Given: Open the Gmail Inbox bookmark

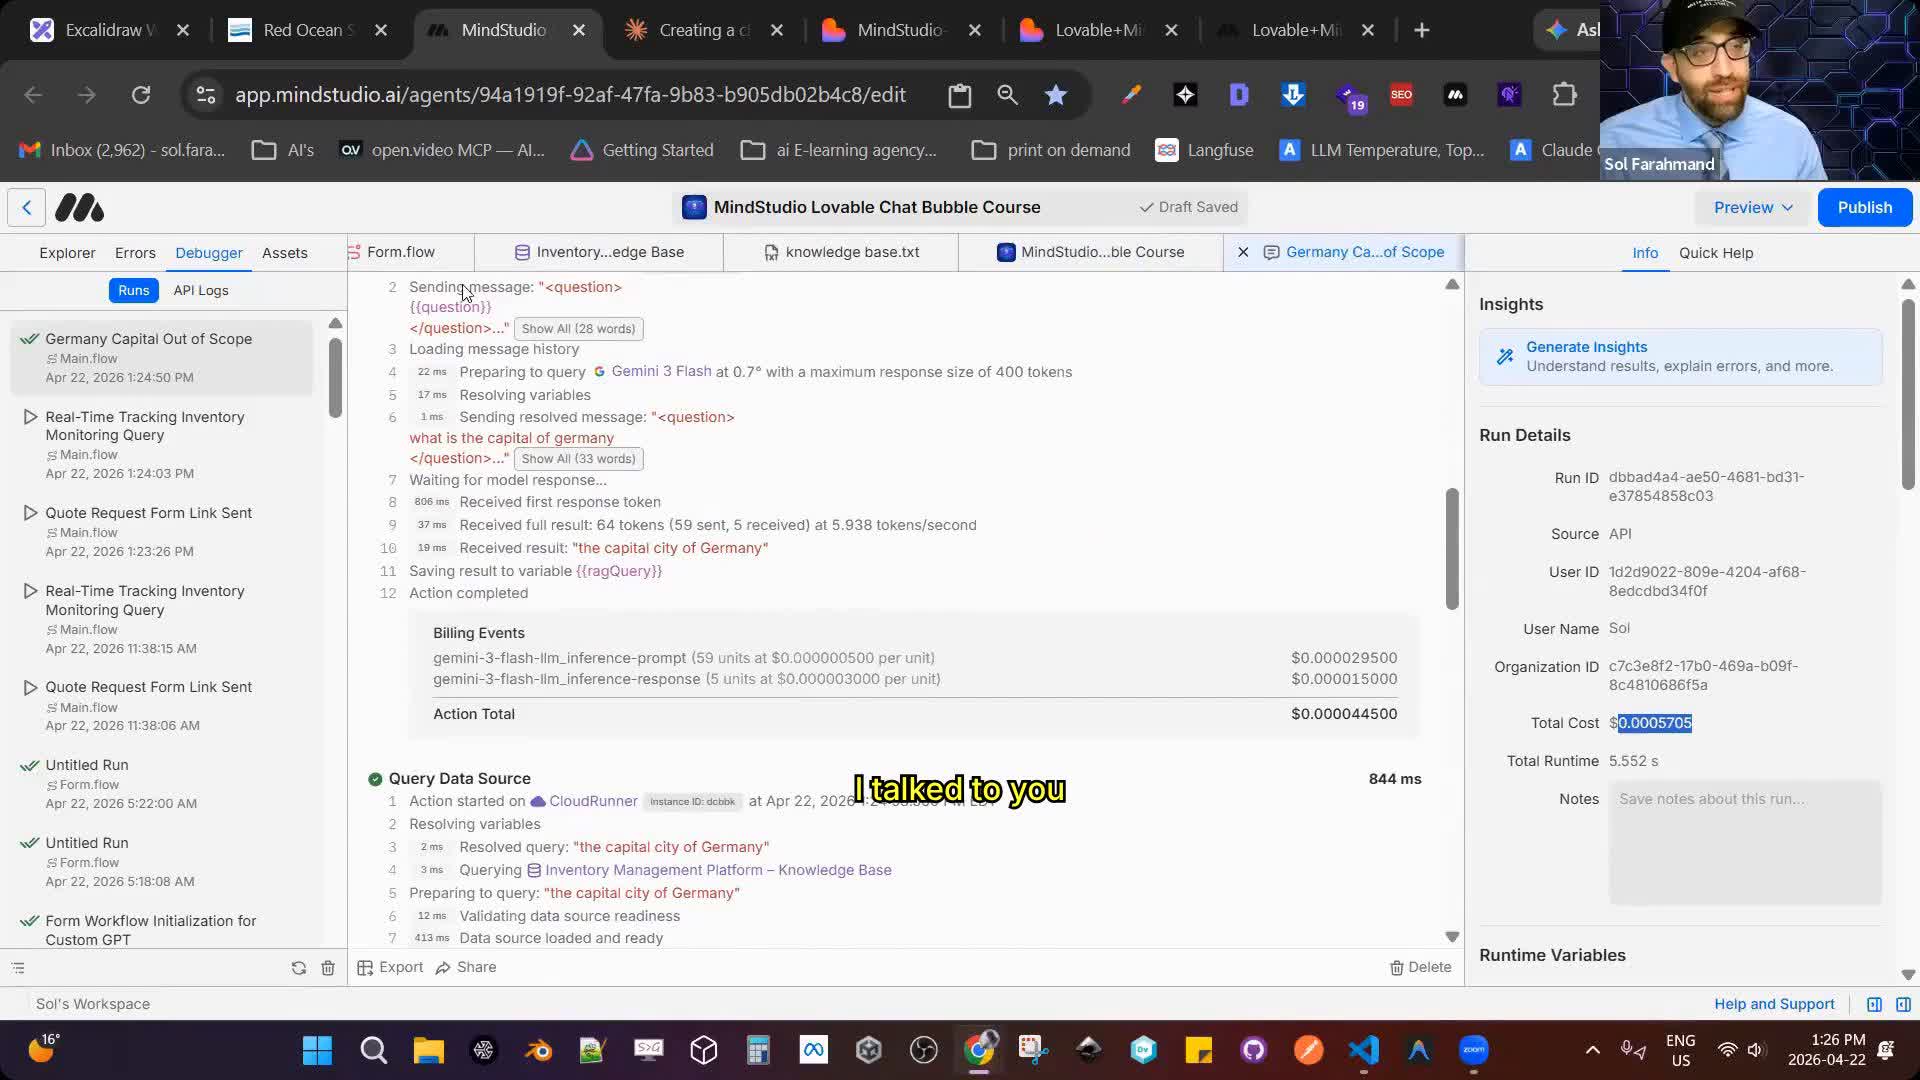Looking at the screenshot, I should tap(122, 150).
